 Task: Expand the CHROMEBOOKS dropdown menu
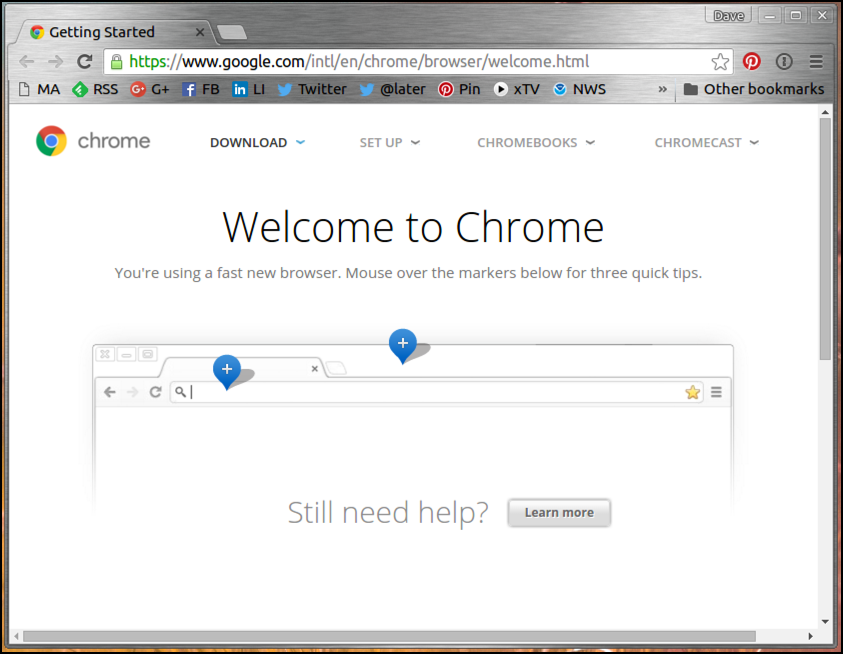tap(536, 143)
